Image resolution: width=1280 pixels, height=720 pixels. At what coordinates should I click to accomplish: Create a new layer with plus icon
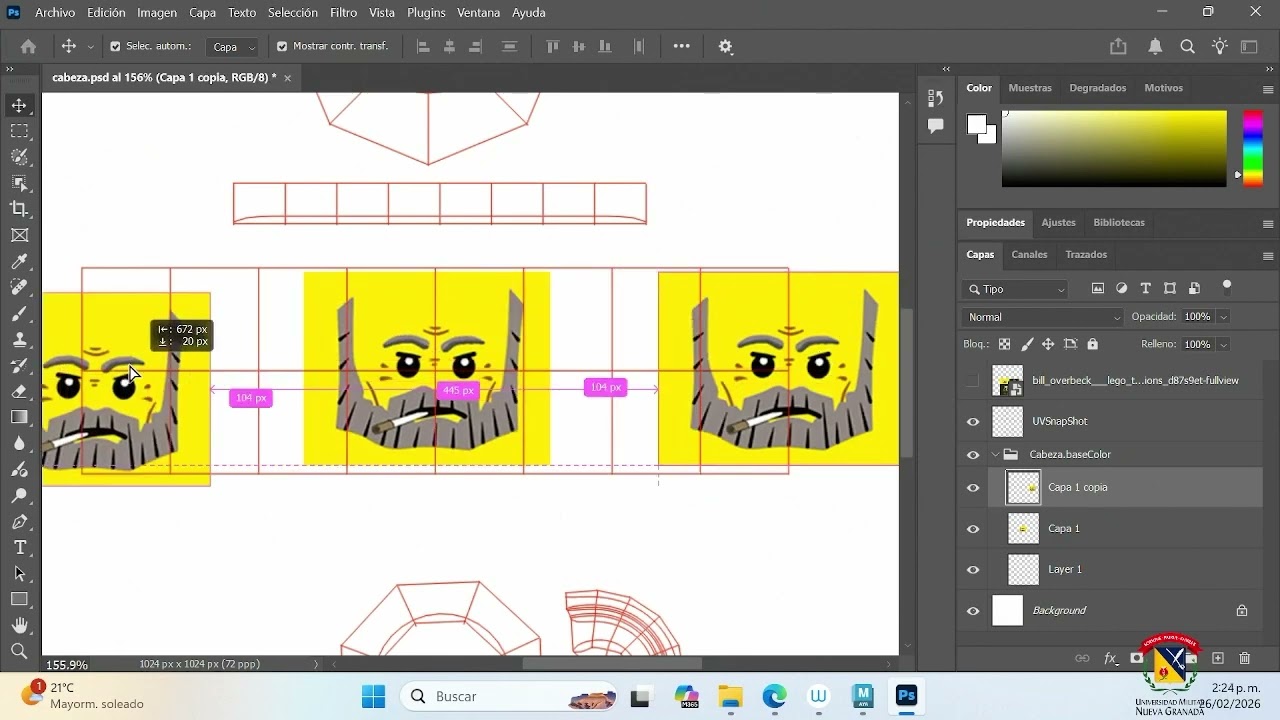coord(1218,658)
